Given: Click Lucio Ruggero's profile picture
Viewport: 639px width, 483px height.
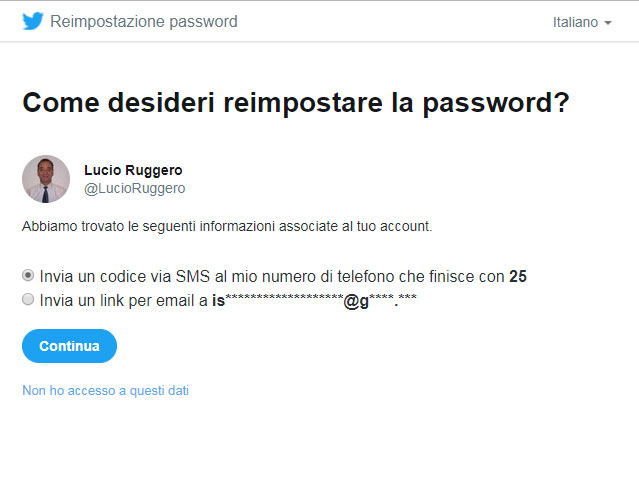Looking at the screenshot, I should pos(46,179).
